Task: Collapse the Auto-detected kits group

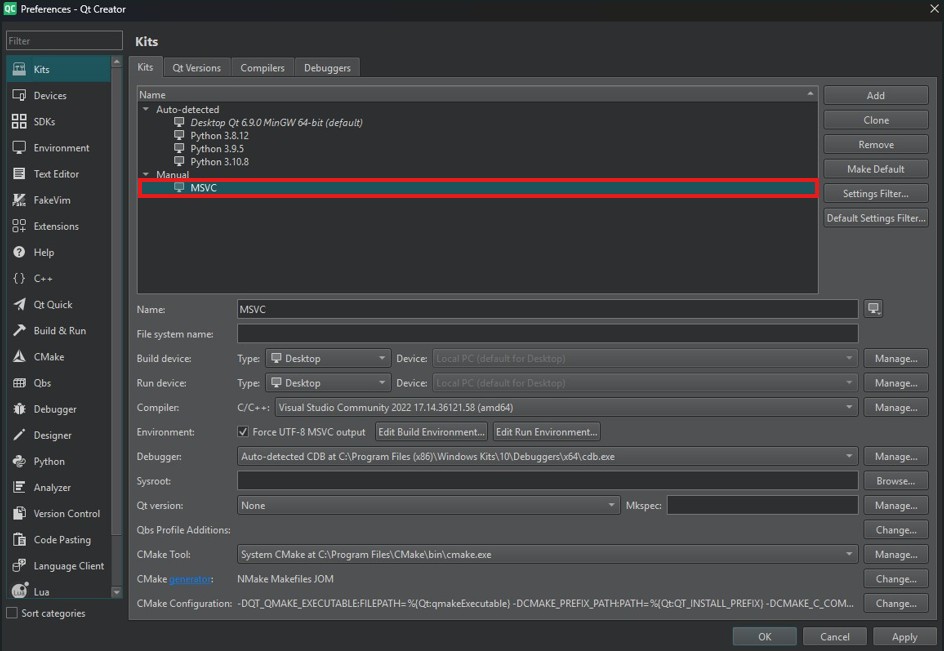Action: 146,109
